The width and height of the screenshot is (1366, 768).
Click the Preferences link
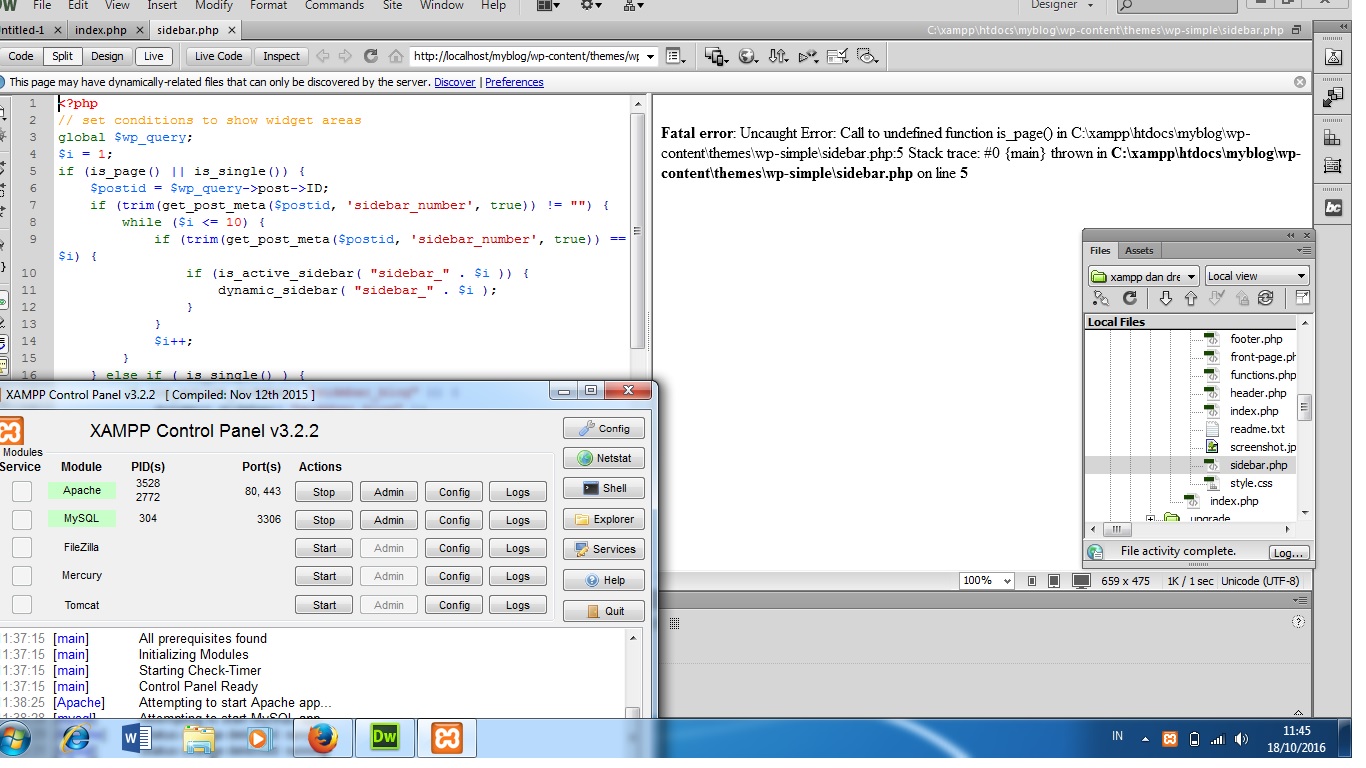[x=514, y=82]
